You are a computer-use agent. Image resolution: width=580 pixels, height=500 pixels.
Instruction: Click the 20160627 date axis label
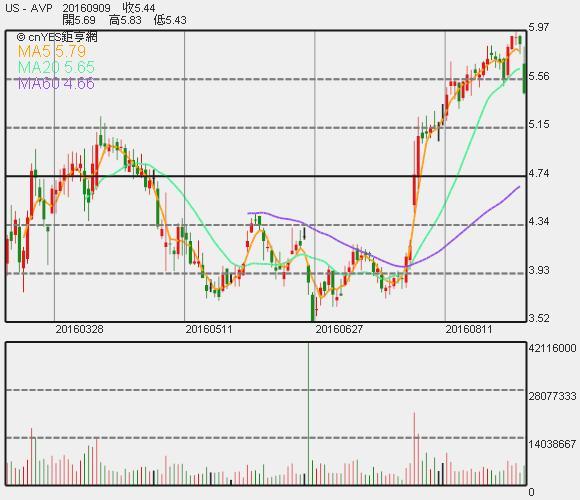[x=339, y=329]
